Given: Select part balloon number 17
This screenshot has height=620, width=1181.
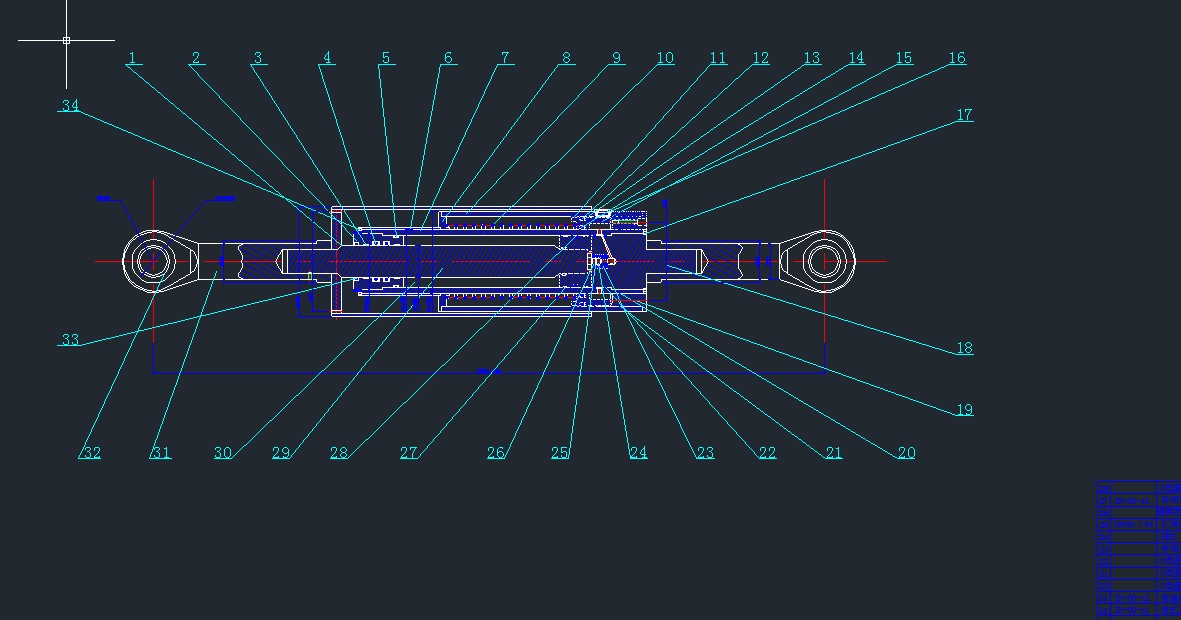Looking at the screenshot, I should [x=965, y=115].
